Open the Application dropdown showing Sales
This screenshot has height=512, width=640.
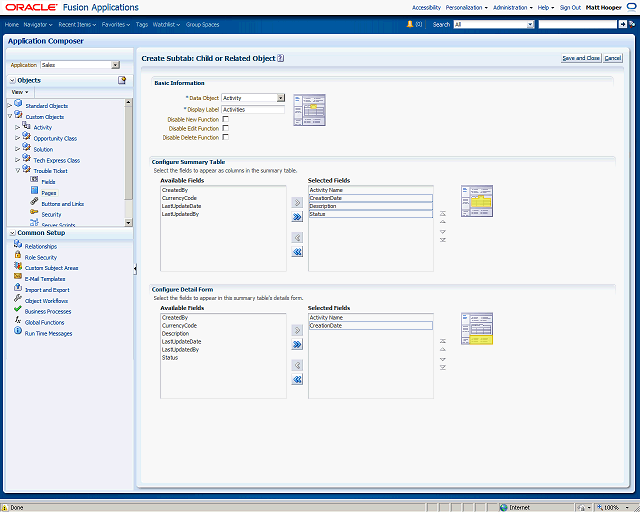116,65
